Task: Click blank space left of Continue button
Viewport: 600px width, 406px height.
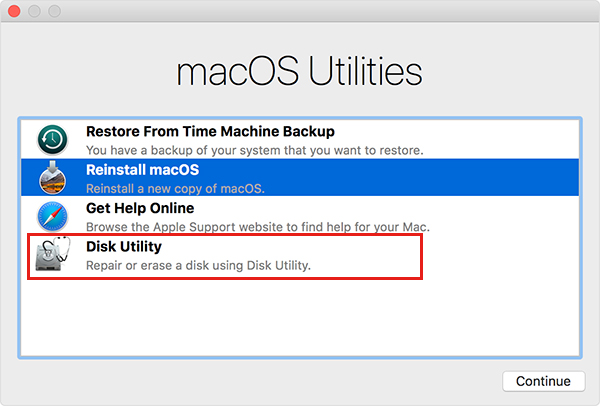Action: click(300, 381)
